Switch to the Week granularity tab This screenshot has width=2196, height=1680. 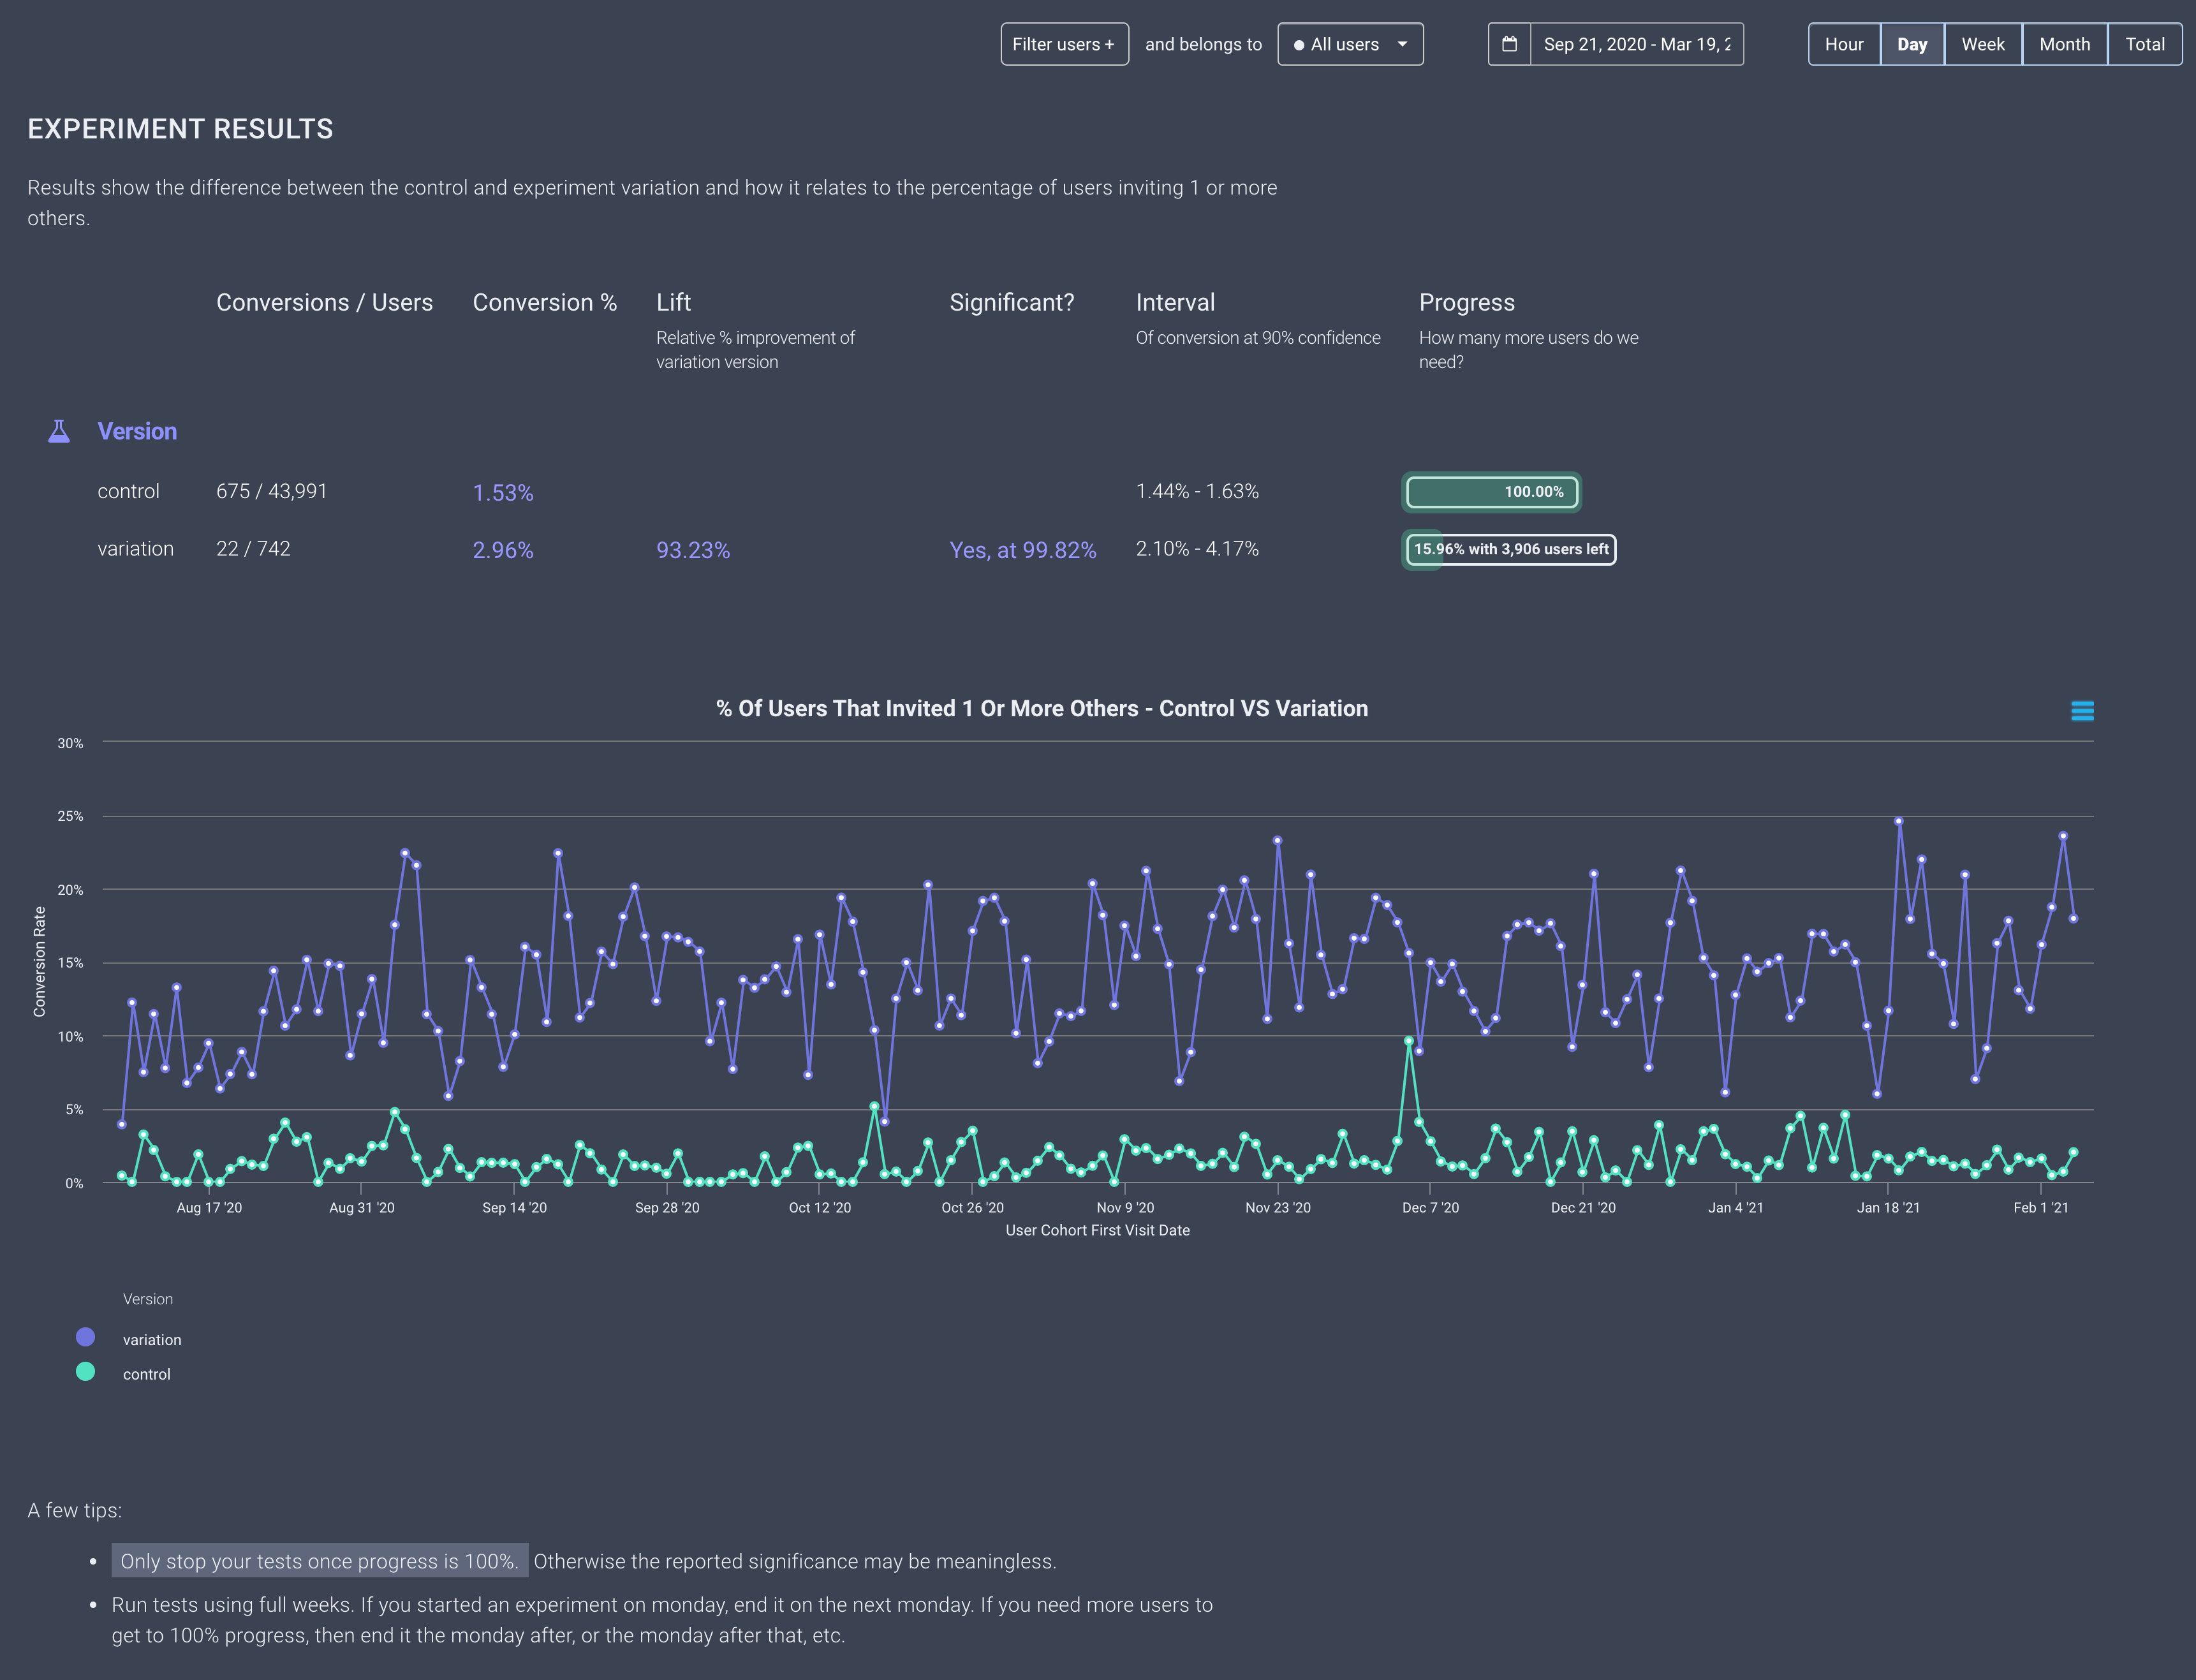tap(1982, 44)
